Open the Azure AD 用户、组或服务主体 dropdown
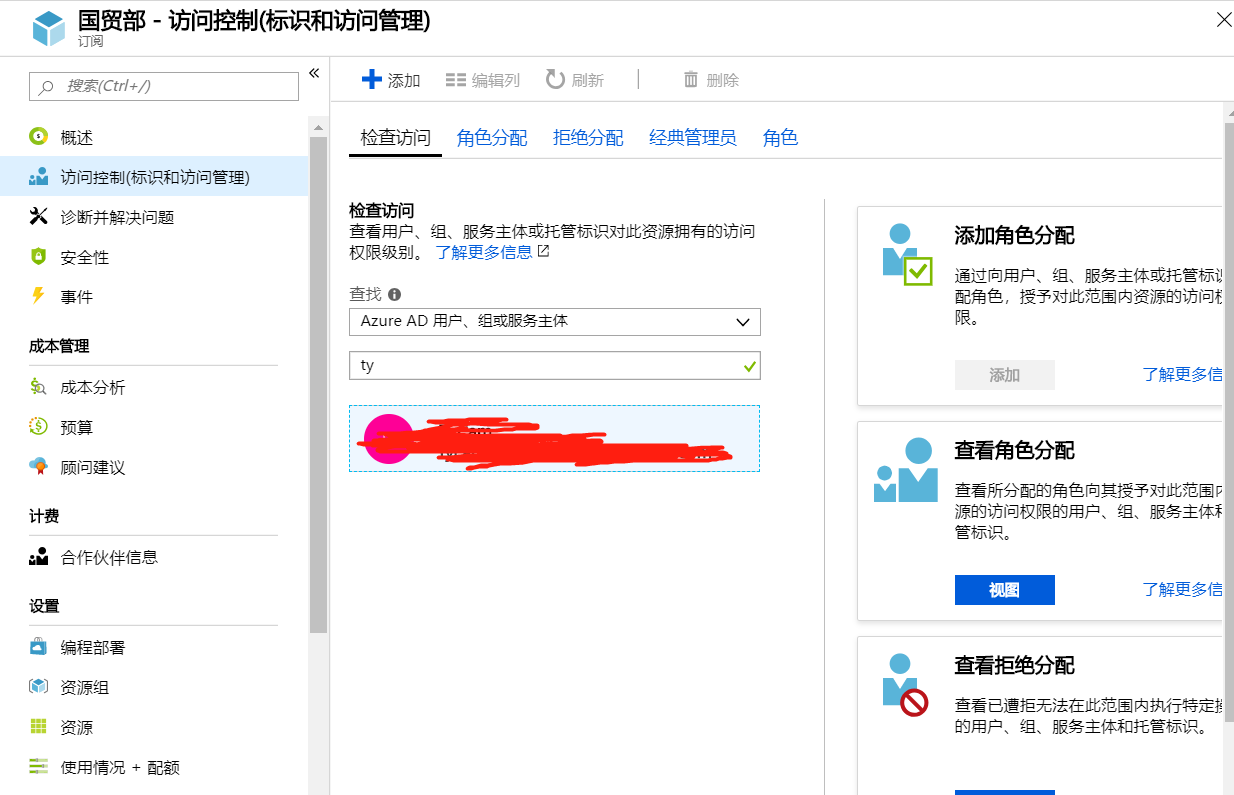 click(555, 322)
